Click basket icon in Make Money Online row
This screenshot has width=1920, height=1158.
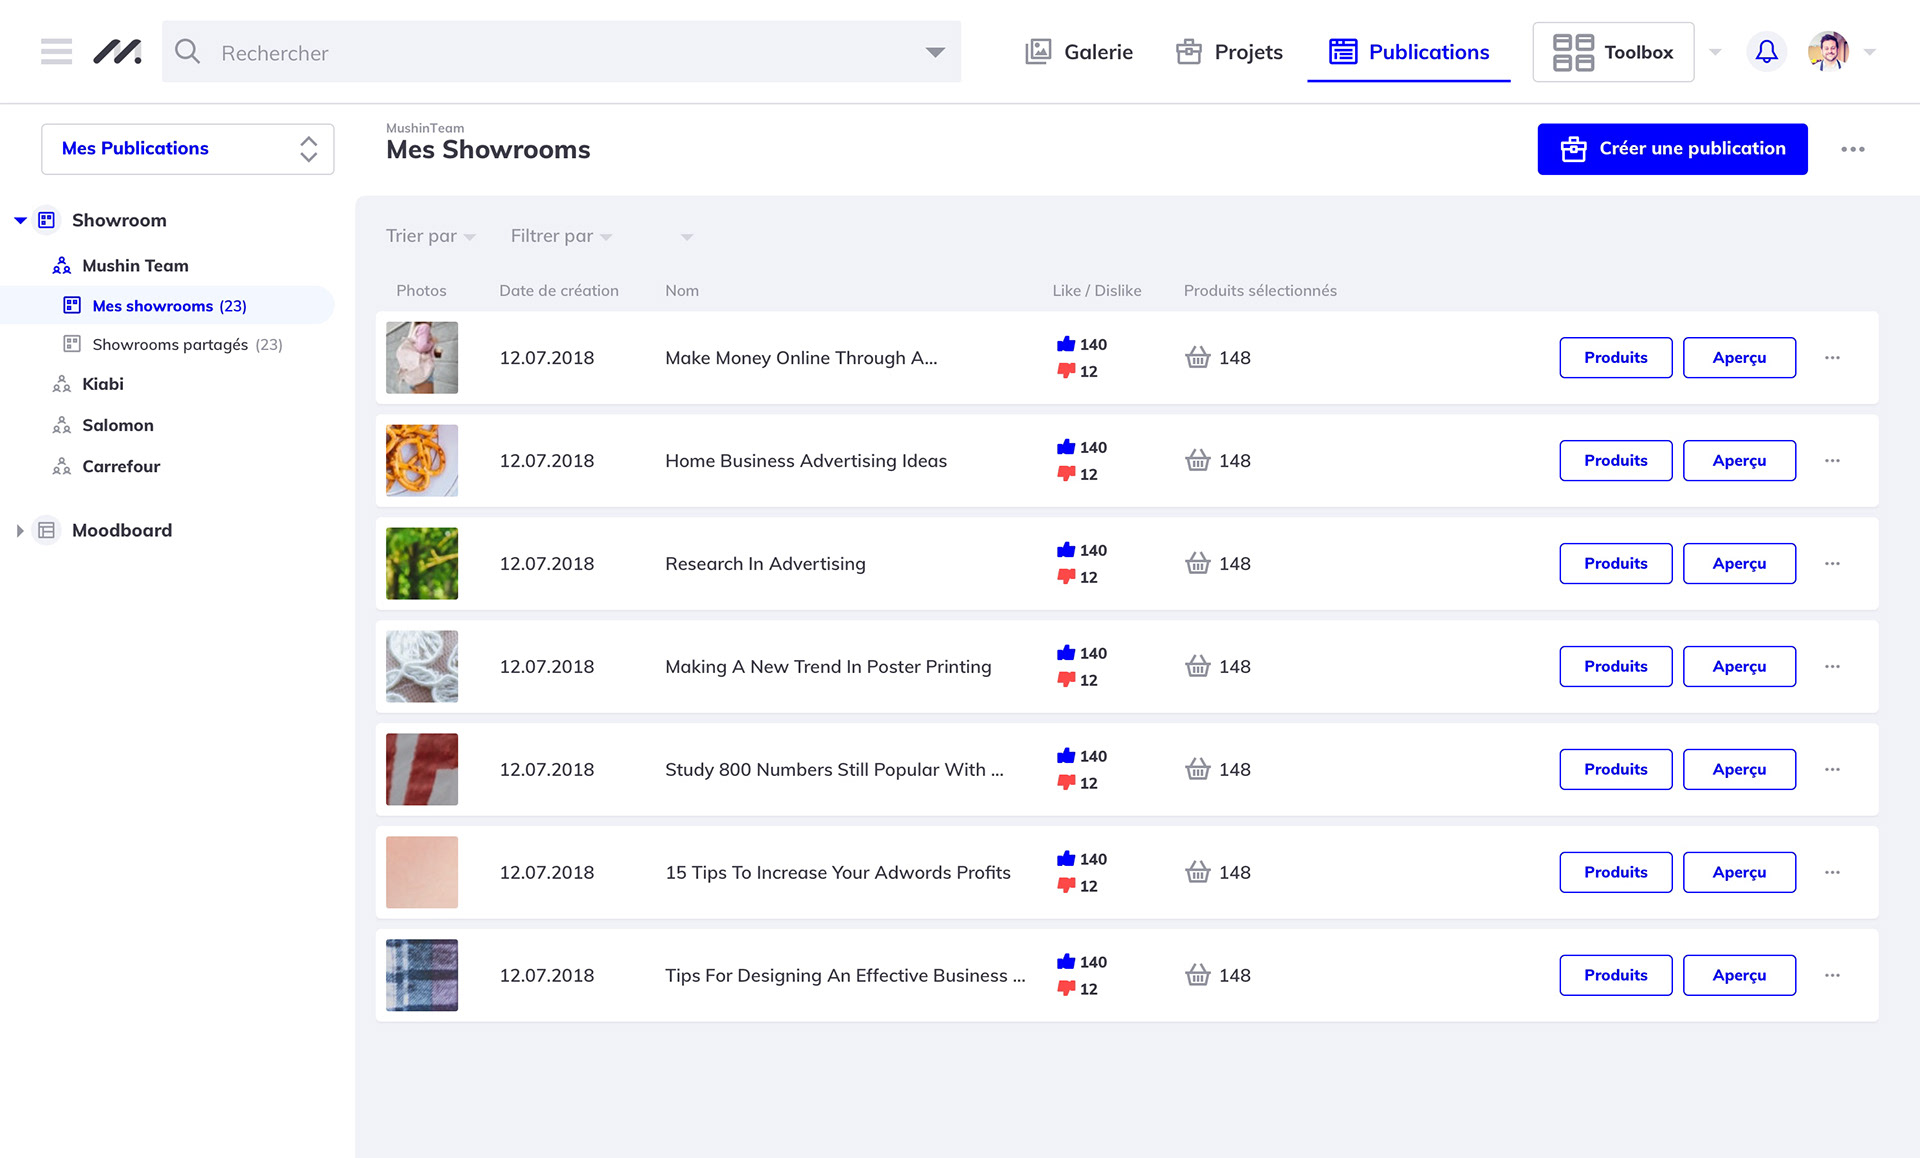1197,357
